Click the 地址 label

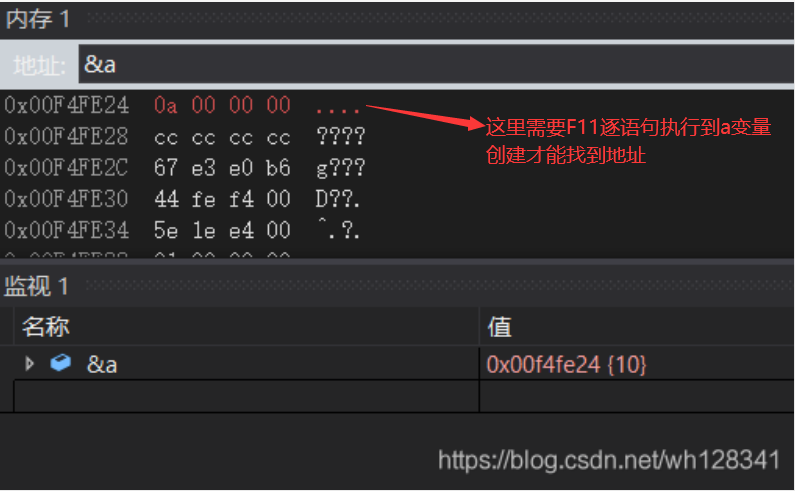pyautogui.click(x=40, y=65)
